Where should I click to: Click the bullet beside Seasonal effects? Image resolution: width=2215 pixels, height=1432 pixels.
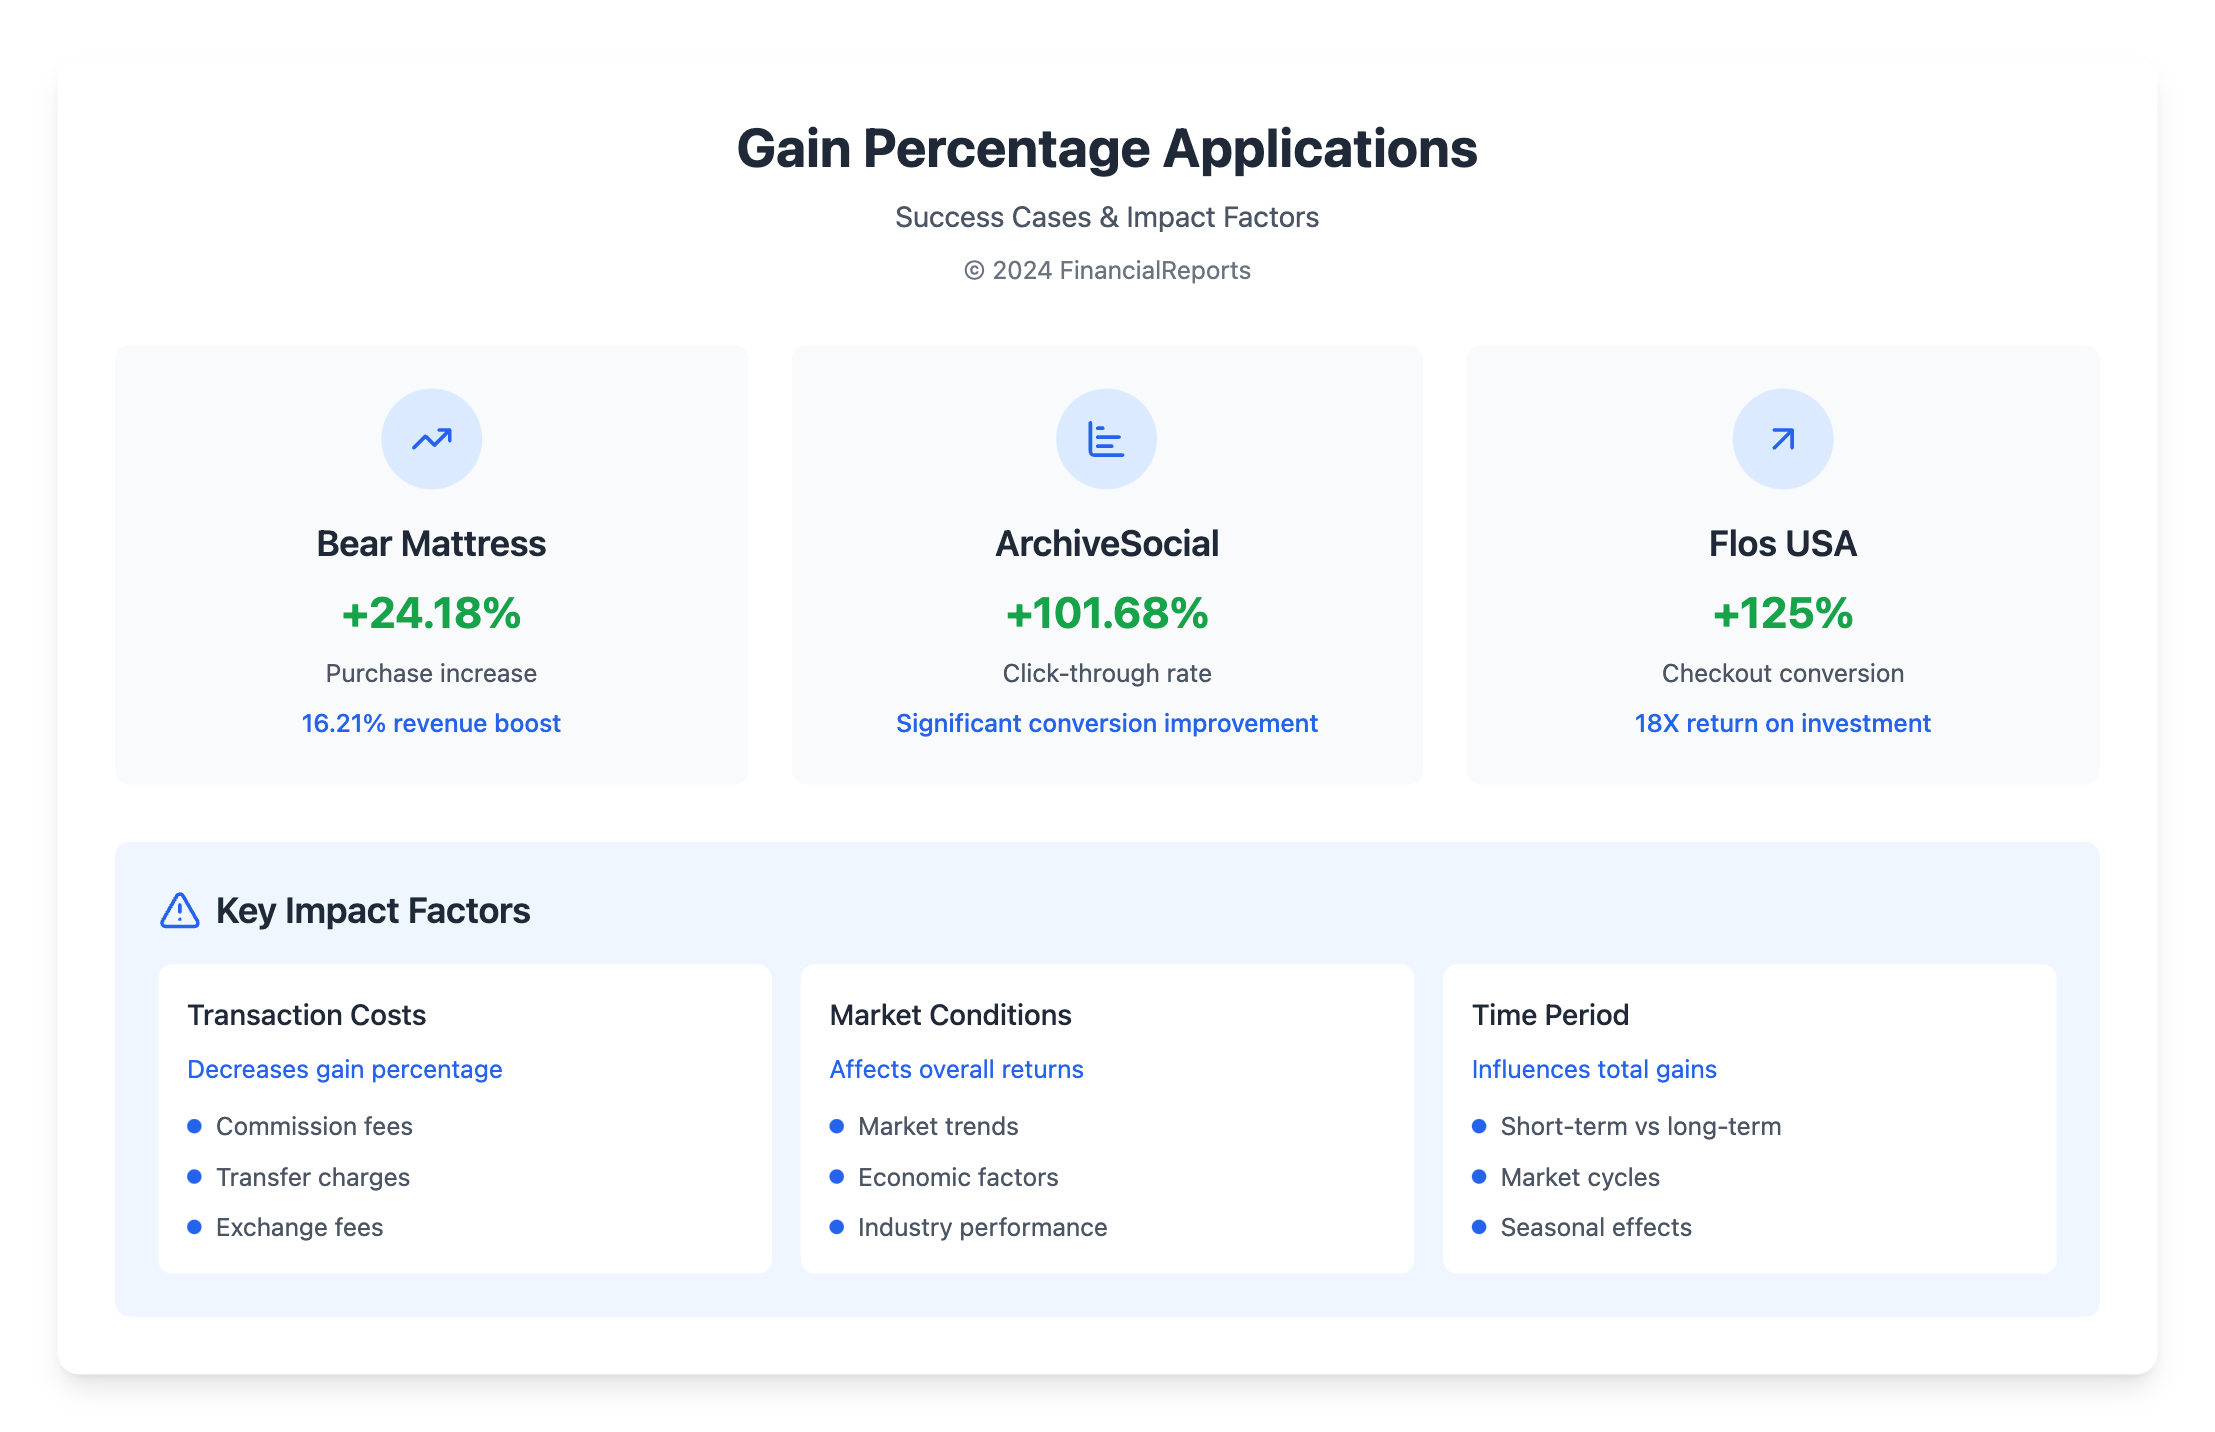[1479, 1227]
